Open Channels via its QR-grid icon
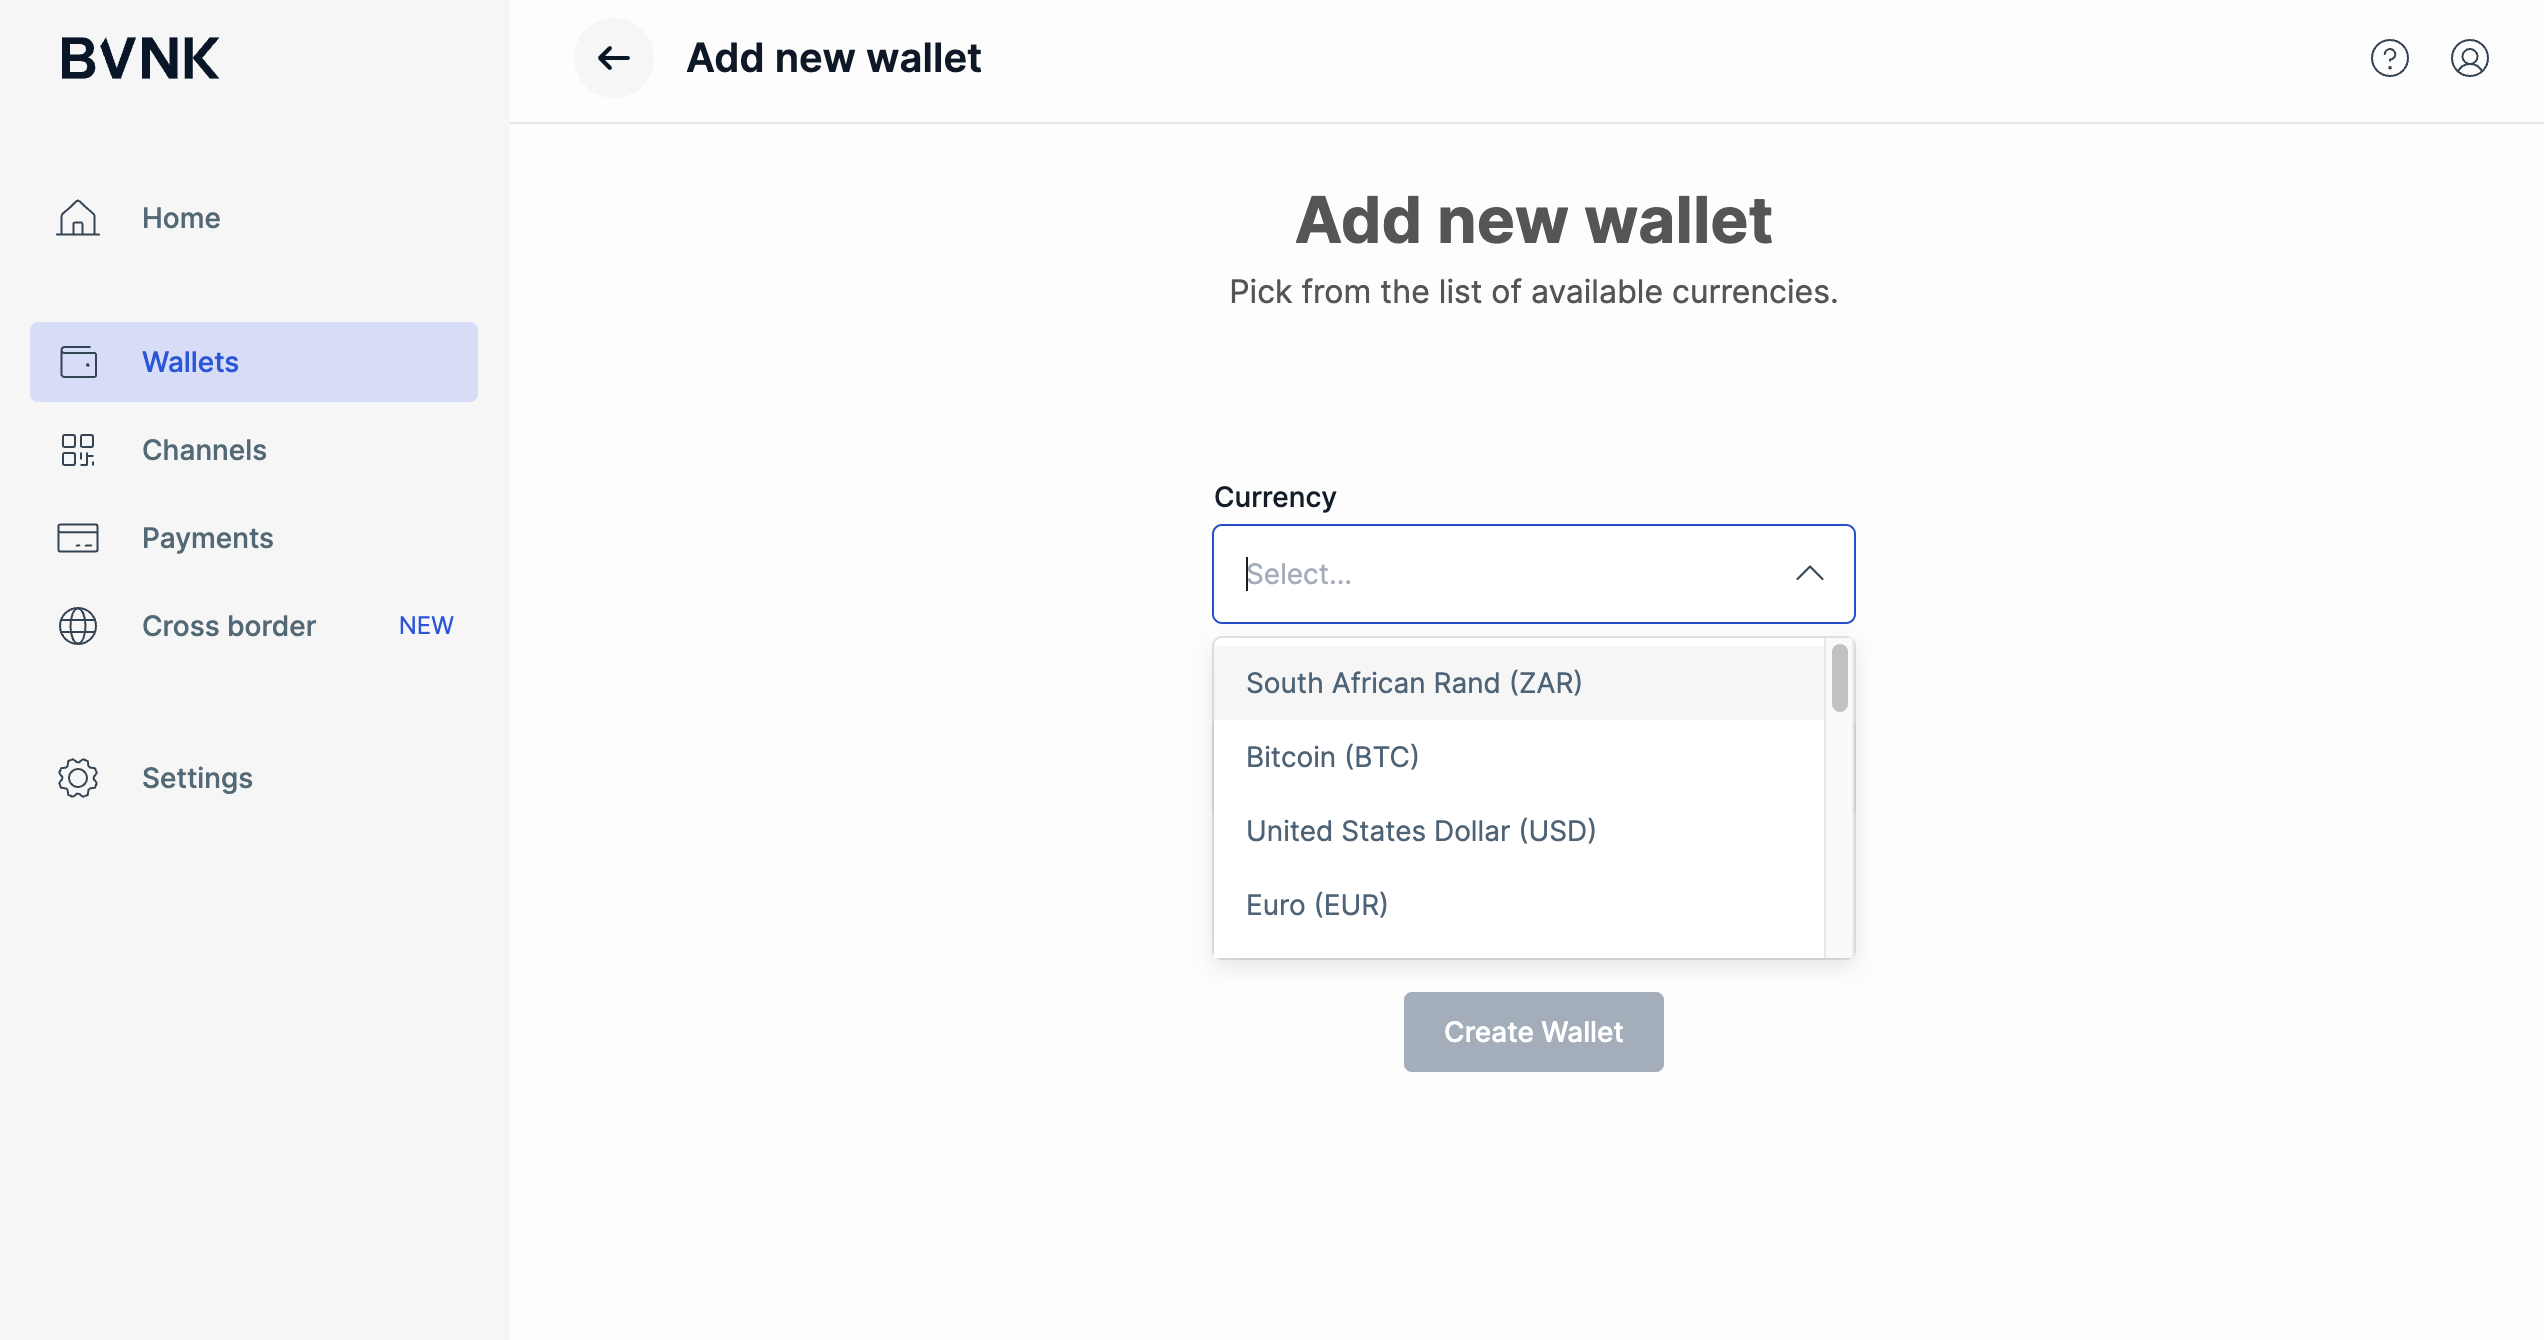The height and width of the screenshot is (1340, 2544). point(79,450)
